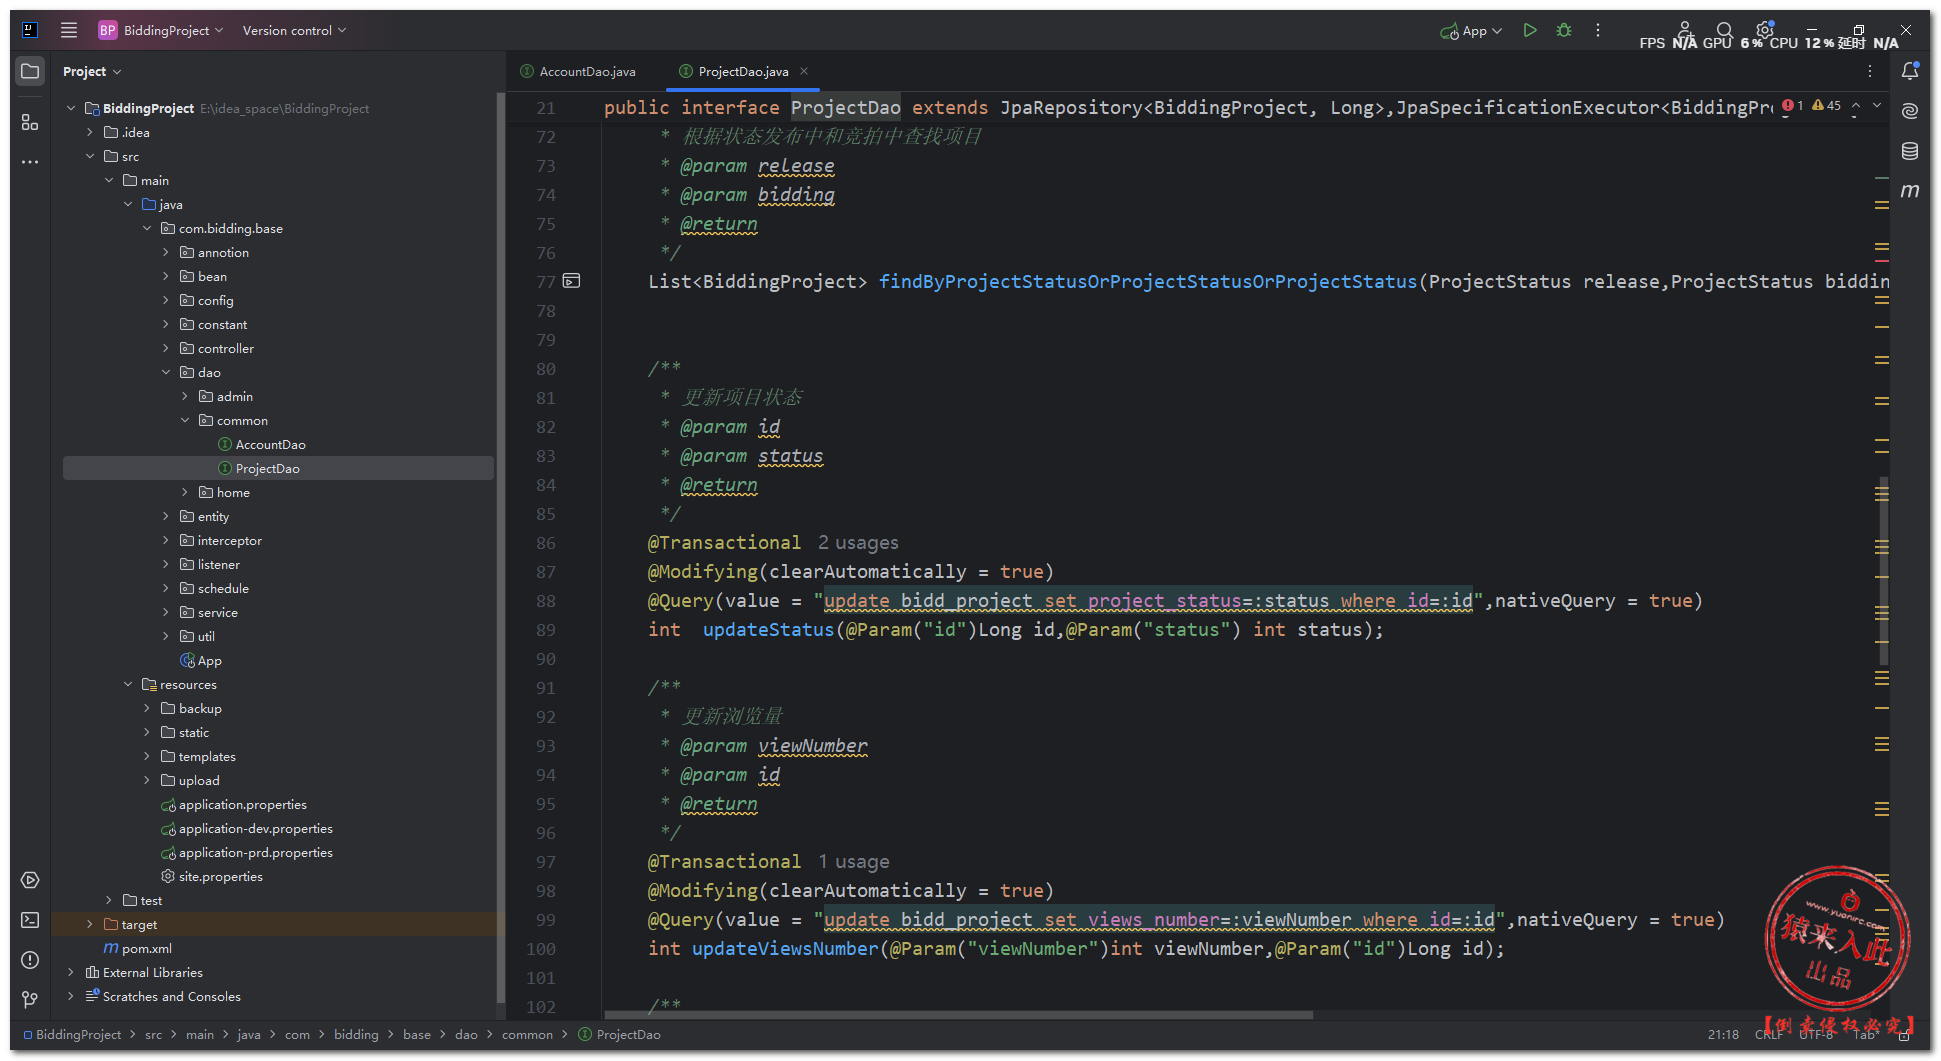Switch to the AccountDao.java tab
This screenshot has width=1941, height=1061.
click(587, 72)
